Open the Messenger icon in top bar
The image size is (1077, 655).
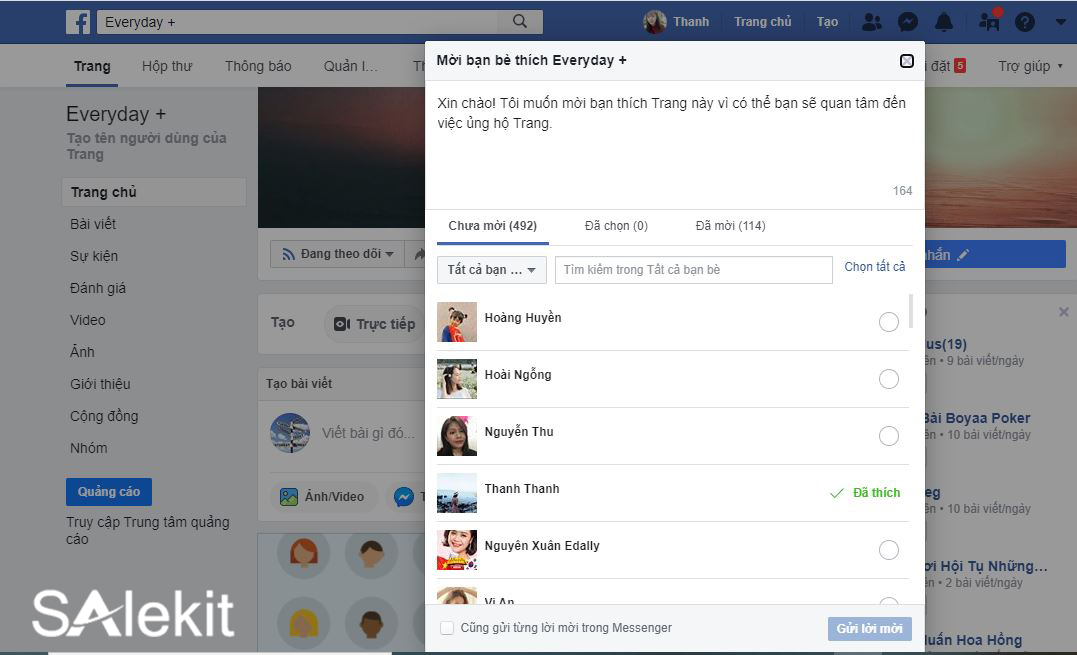point(908,22)
